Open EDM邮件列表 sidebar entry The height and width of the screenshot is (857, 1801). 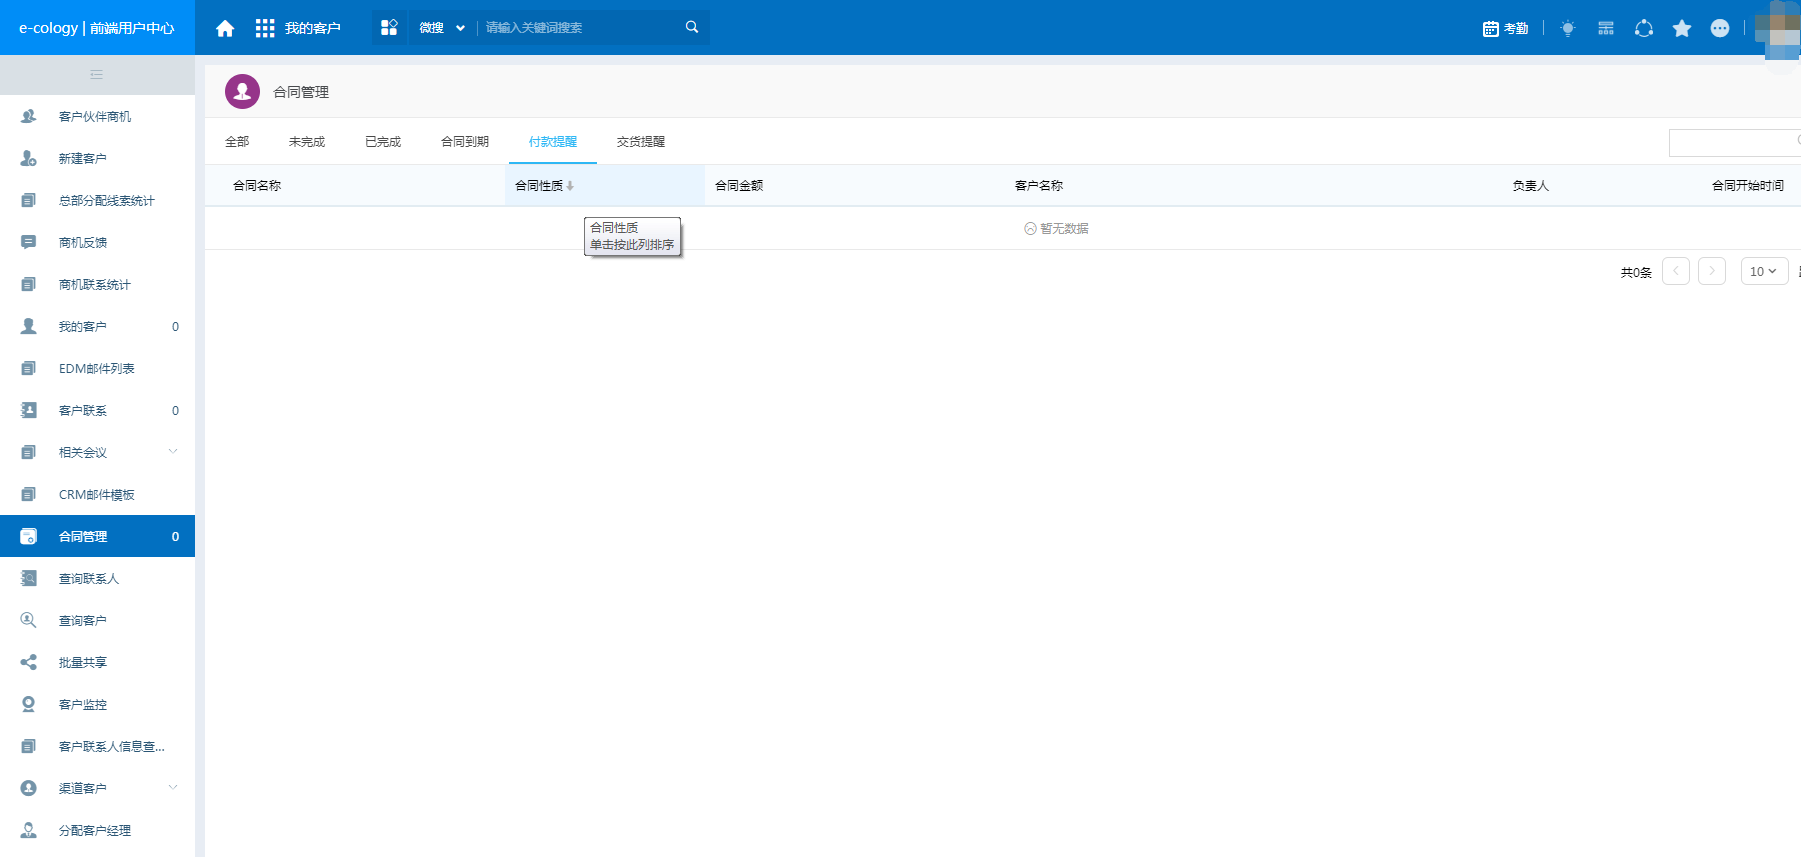point(97,369)
